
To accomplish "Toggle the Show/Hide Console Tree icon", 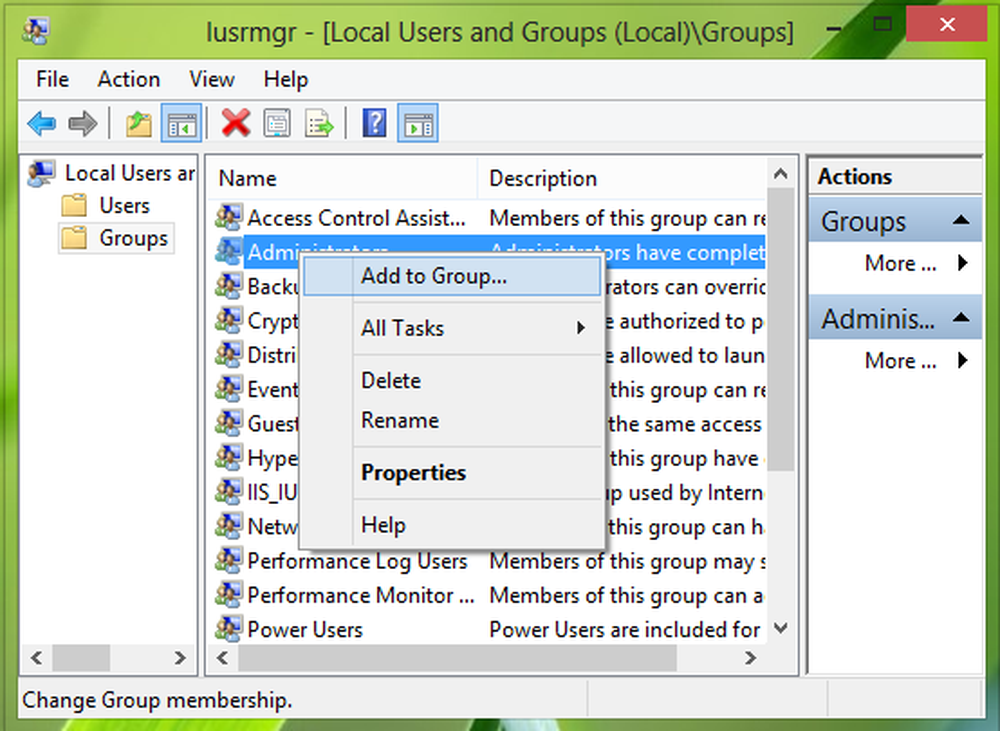I will [182, 124].
